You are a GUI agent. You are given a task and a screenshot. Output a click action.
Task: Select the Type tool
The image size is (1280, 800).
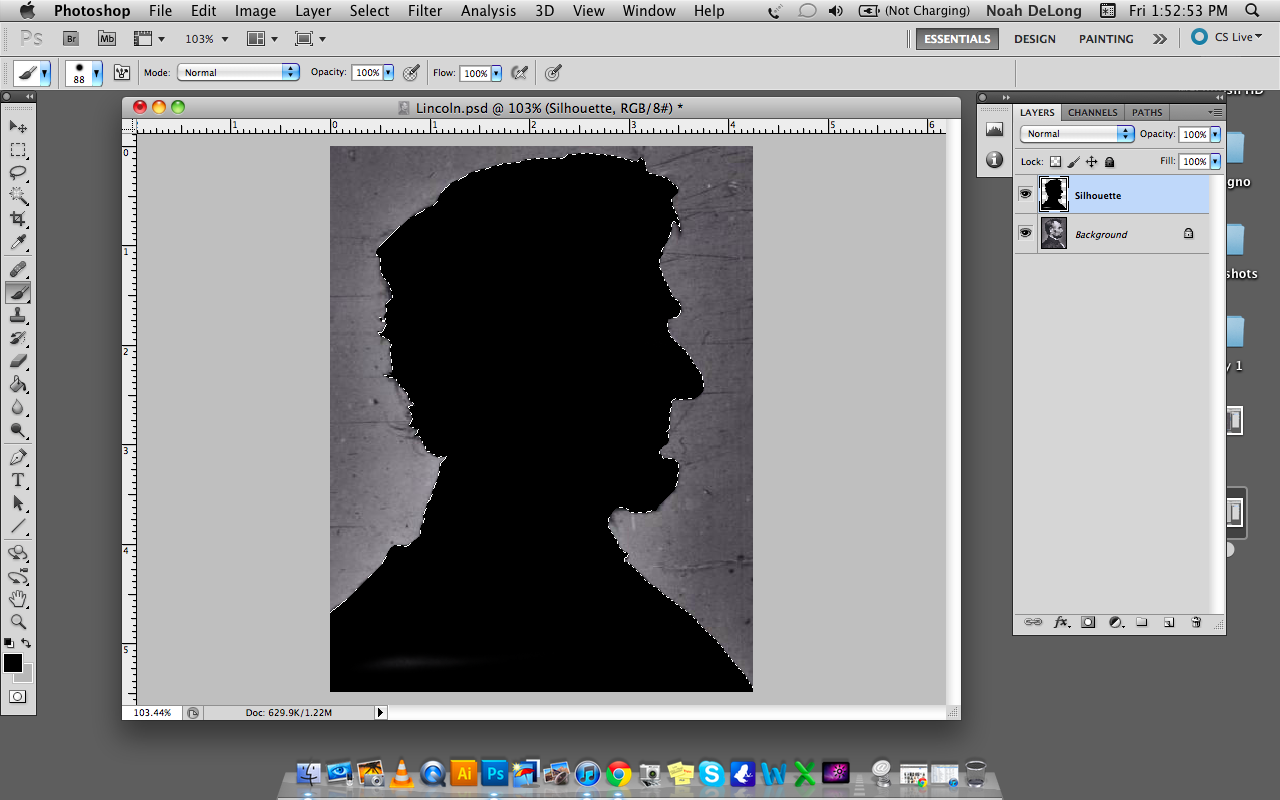point(18,480)
